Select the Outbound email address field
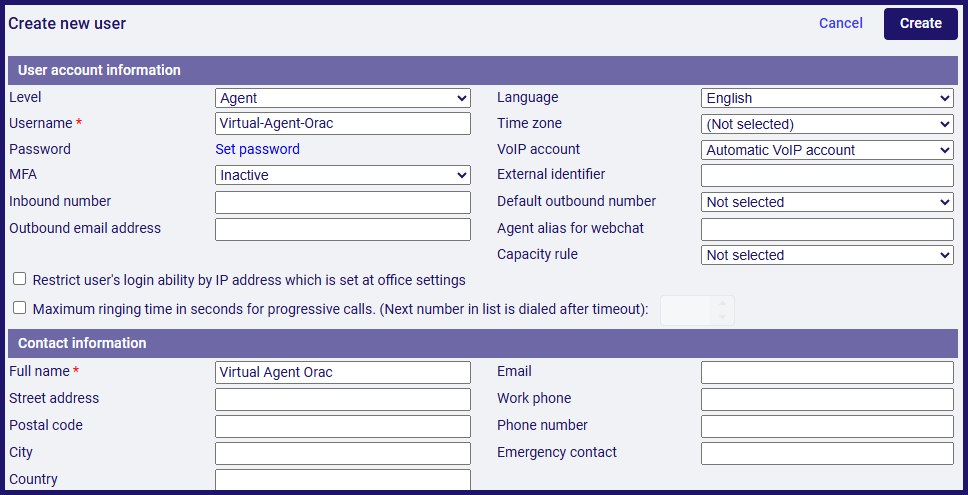This screenshot has height=495, width=968. (343, 230)
